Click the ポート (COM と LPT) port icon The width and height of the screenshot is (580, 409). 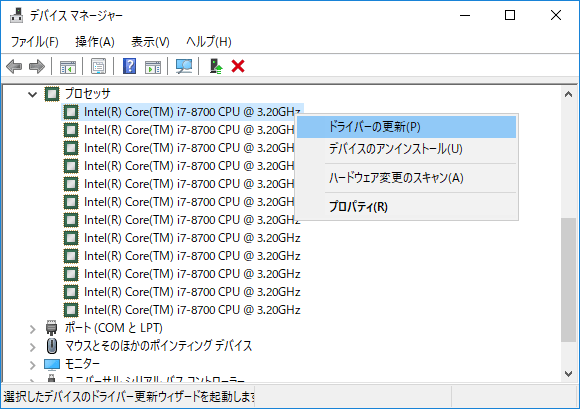[x=52, y=328]
